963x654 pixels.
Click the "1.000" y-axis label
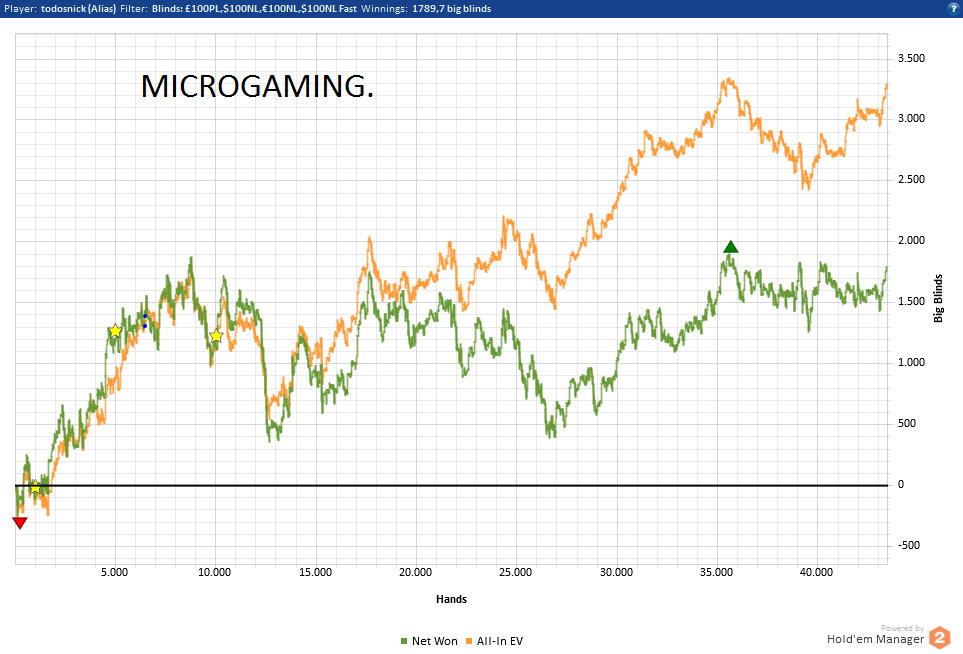911,362
